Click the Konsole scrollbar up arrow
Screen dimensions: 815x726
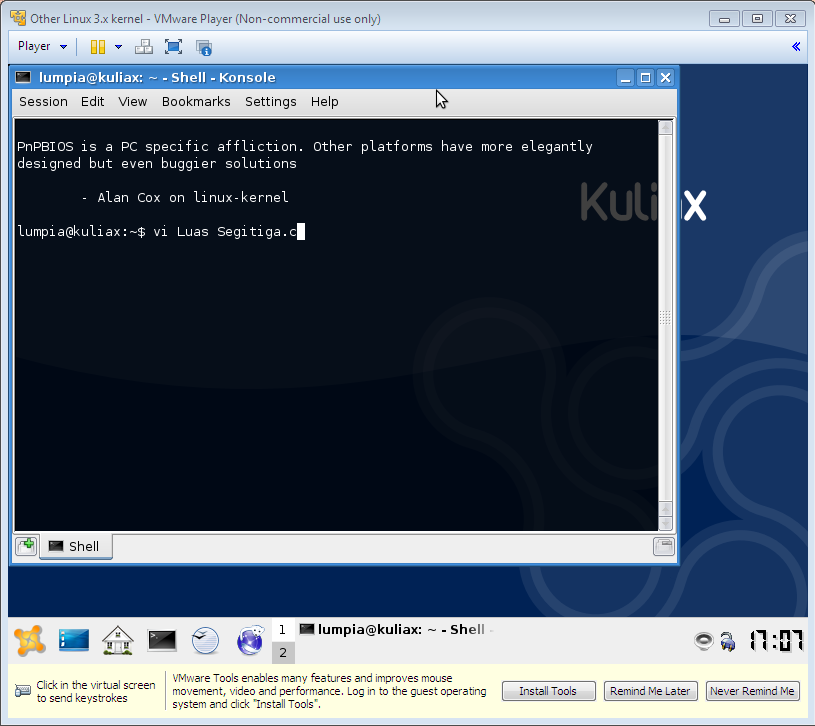click(665, 128)
